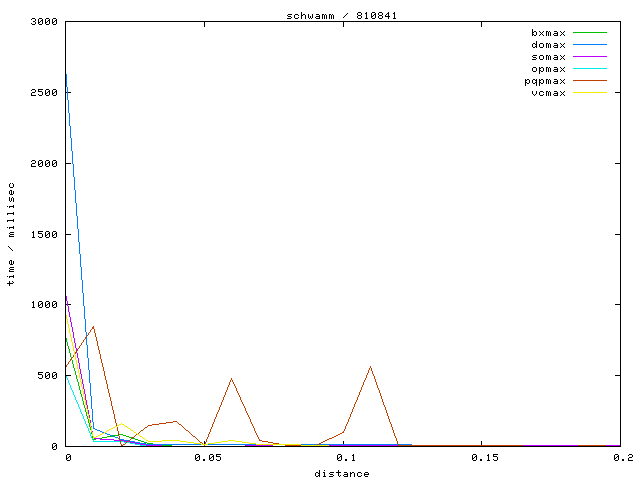Click the 0.2 x-axis tick label
The width and height of the screenshot is (640, 480).
(624, 457)
